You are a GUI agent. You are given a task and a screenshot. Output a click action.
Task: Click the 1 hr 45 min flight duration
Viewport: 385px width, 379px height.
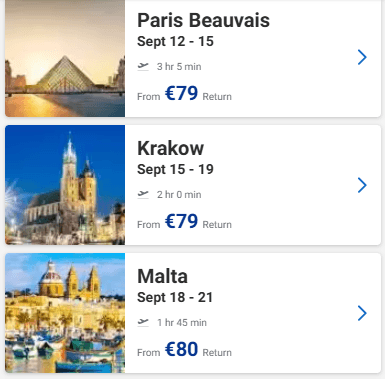point(182,322)
